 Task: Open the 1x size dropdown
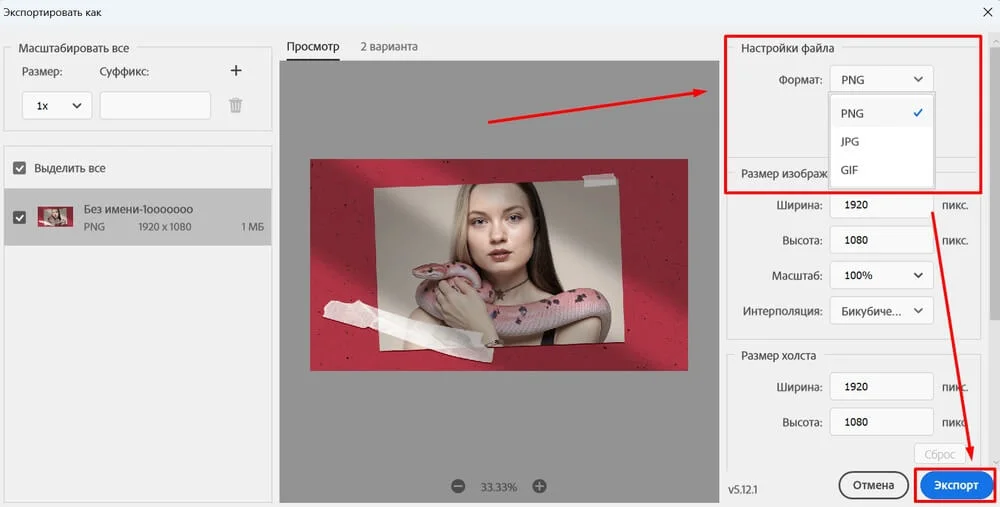(x=57, y=105)
